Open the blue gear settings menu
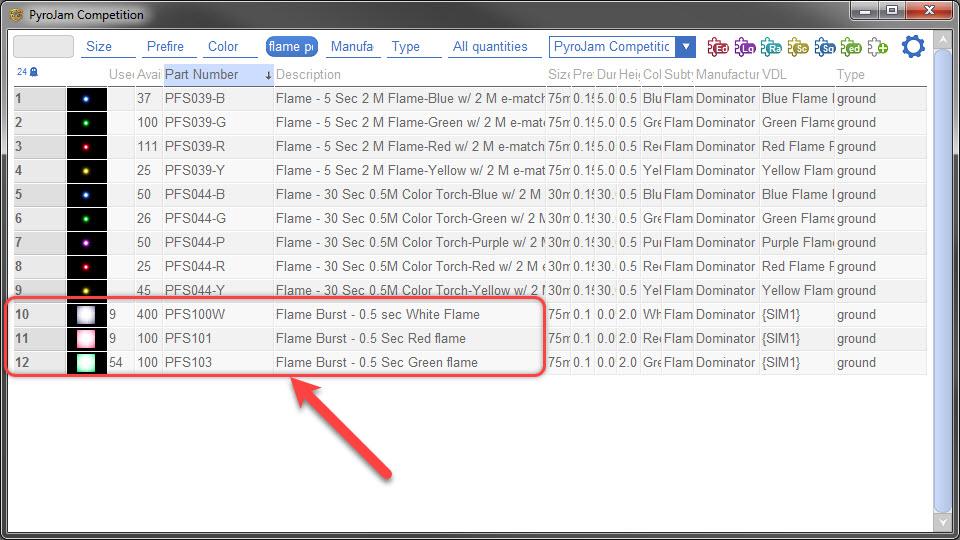 pos(913,47)
